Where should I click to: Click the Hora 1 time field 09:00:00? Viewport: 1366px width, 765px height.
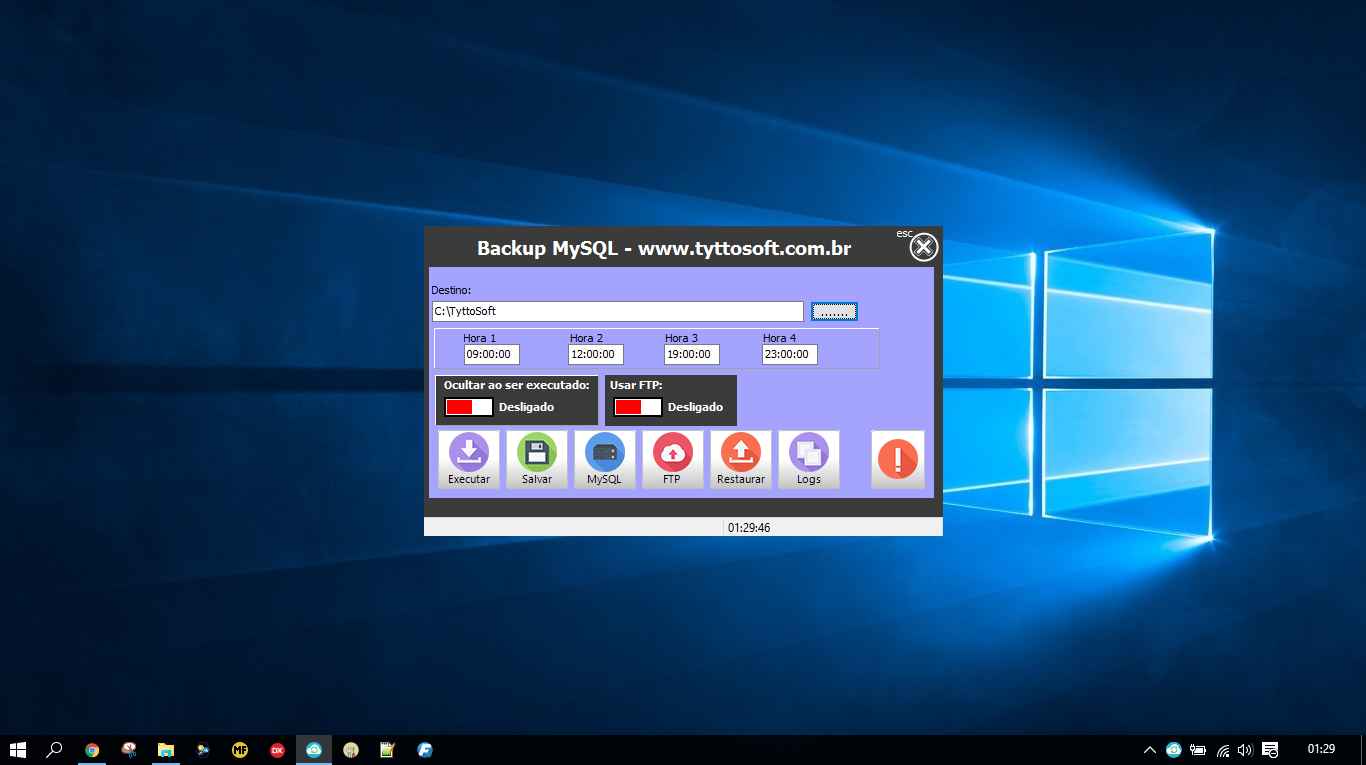pyautogui.click(x=491, y=354)
